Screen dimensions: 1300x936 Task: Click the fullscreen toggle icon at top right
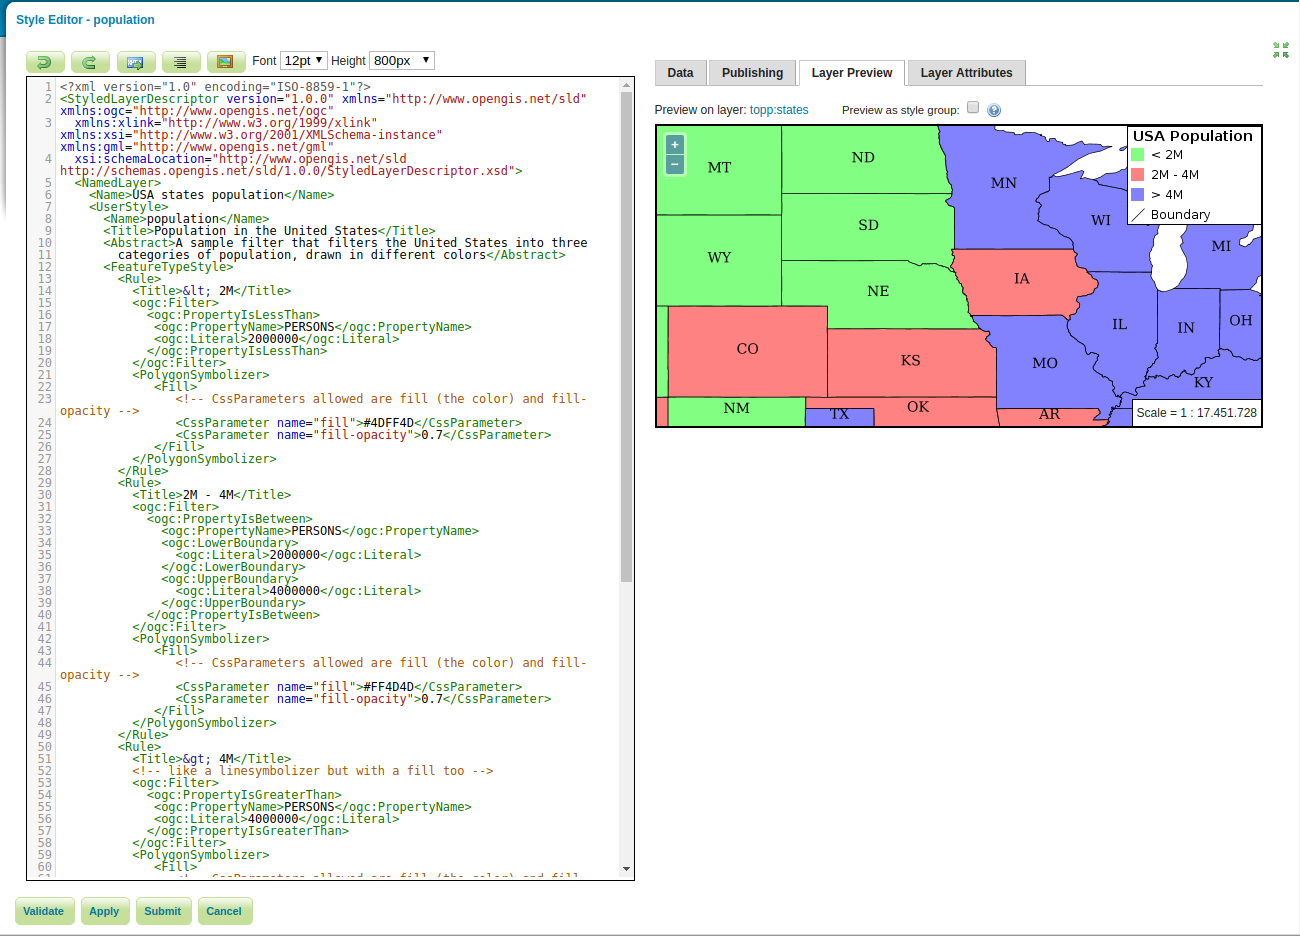(x=1281, y=50)
